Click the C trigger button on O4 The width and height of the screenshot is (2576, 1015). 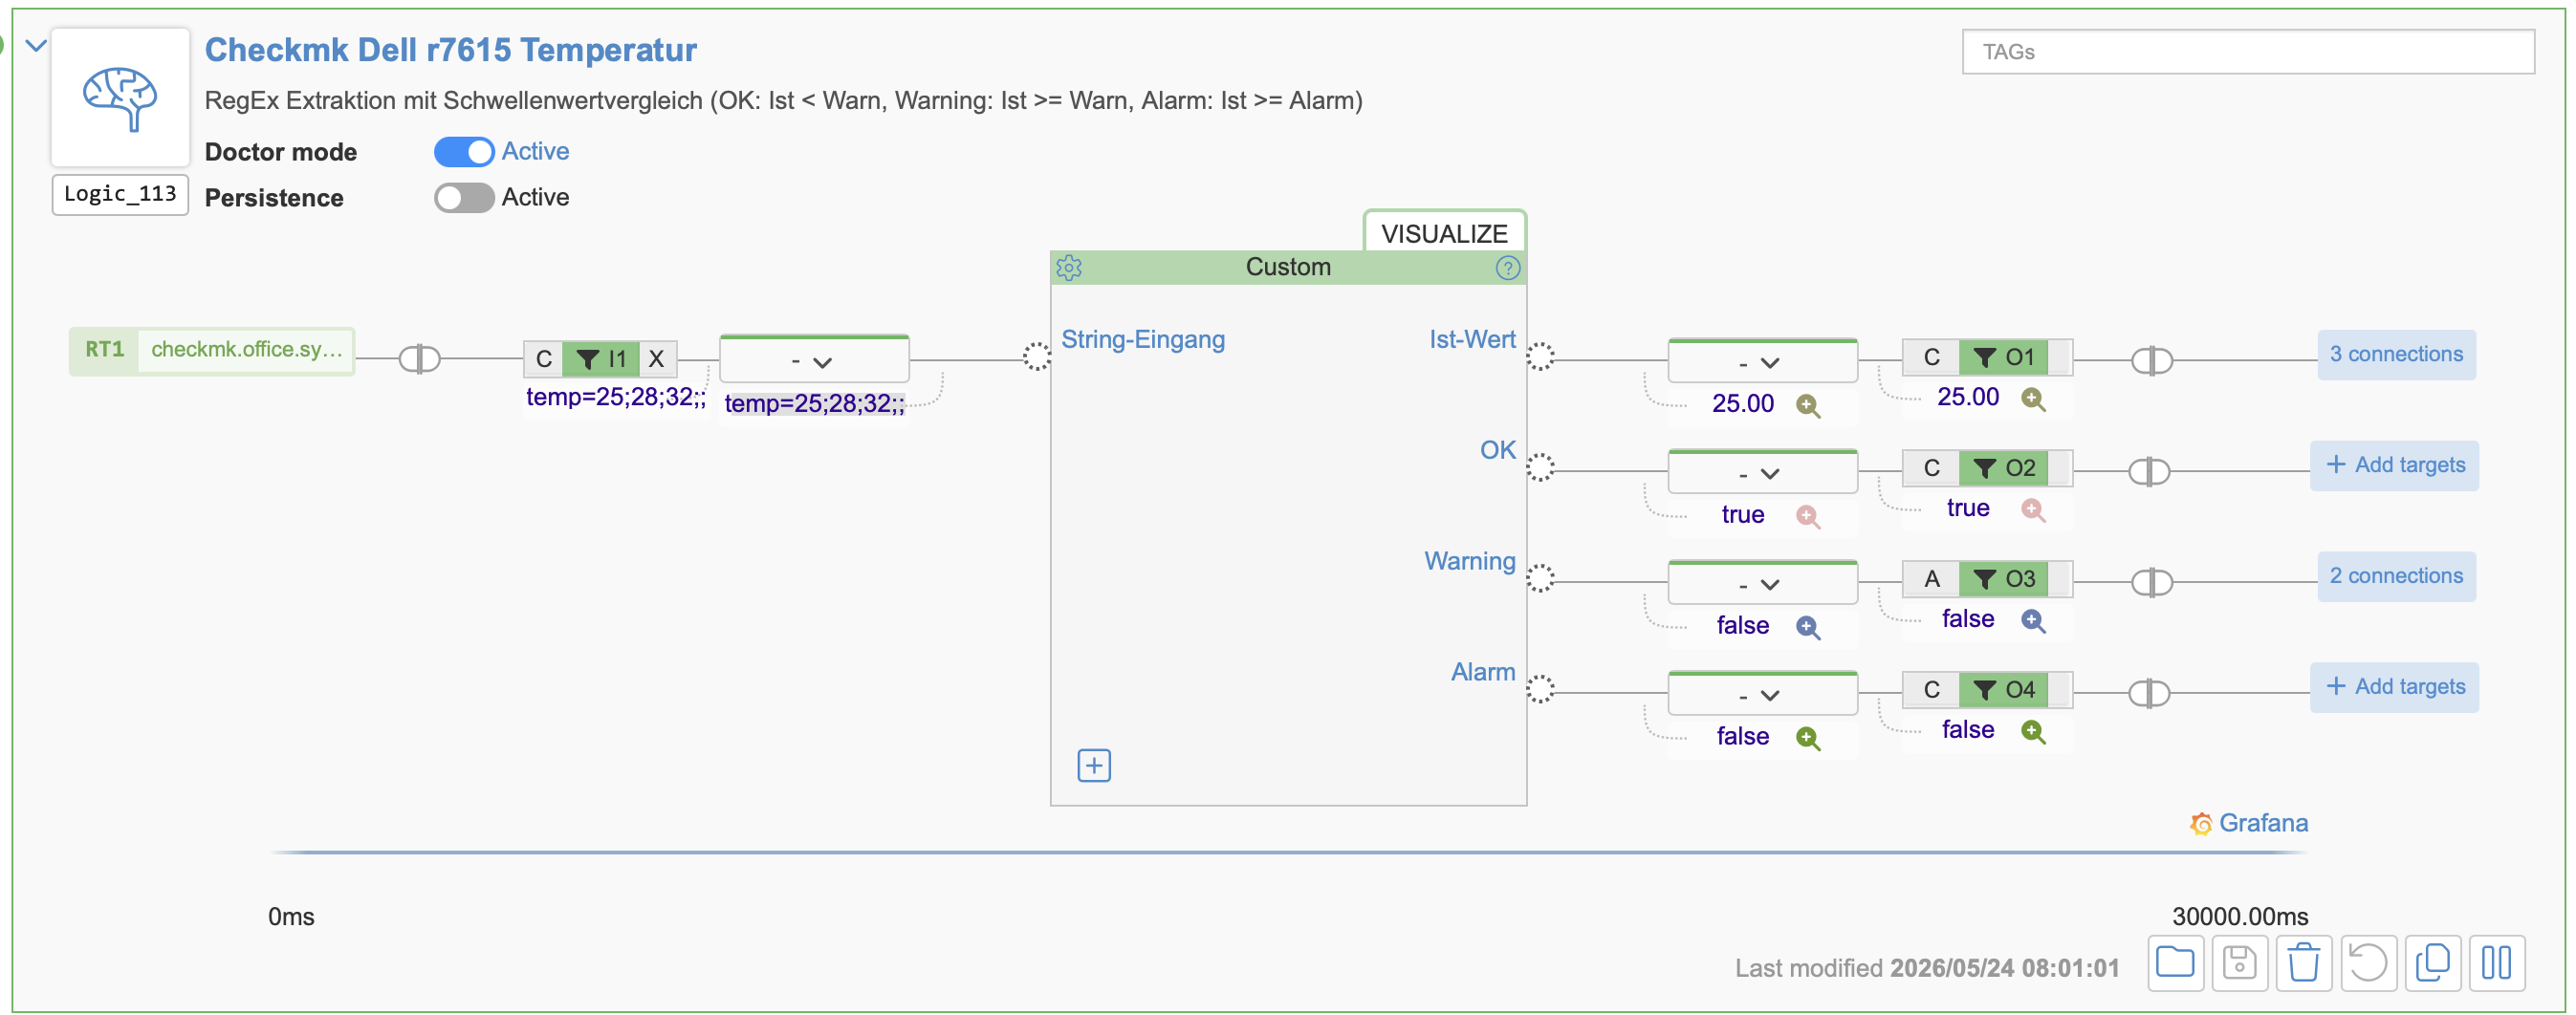pyautogui.click(x=1931, y=689)
